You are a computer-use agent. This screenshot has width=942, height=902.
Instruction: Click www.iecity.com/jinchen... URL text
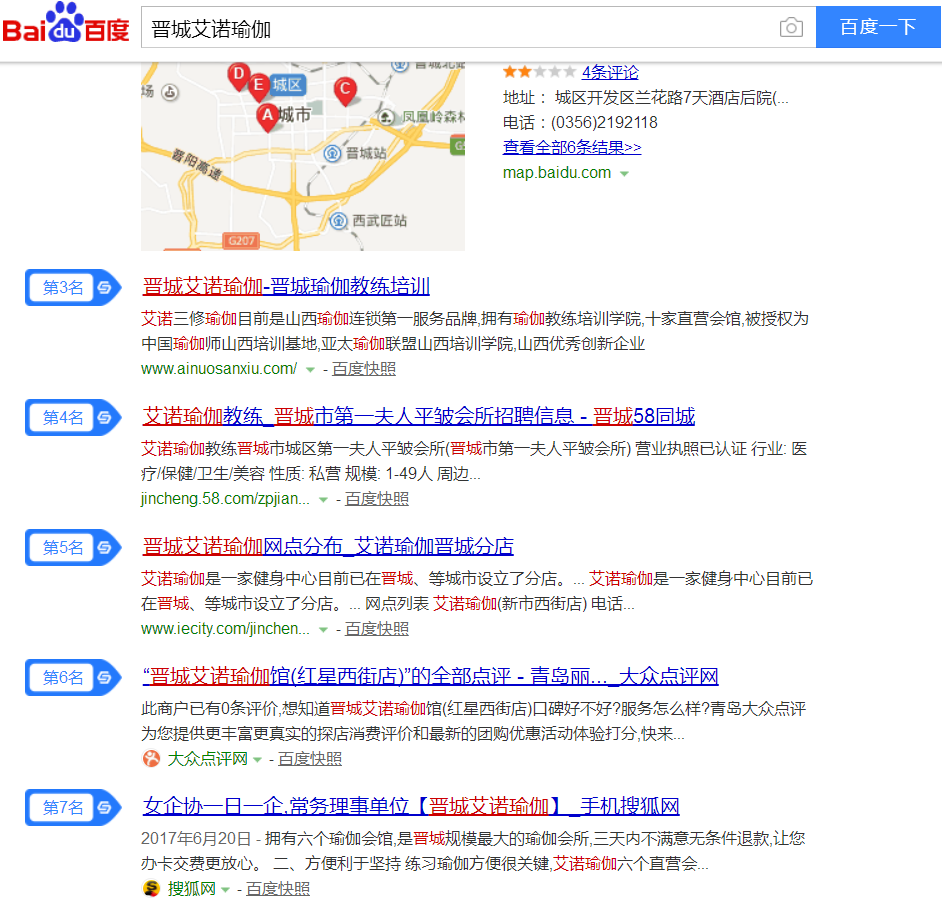(225, 629)
